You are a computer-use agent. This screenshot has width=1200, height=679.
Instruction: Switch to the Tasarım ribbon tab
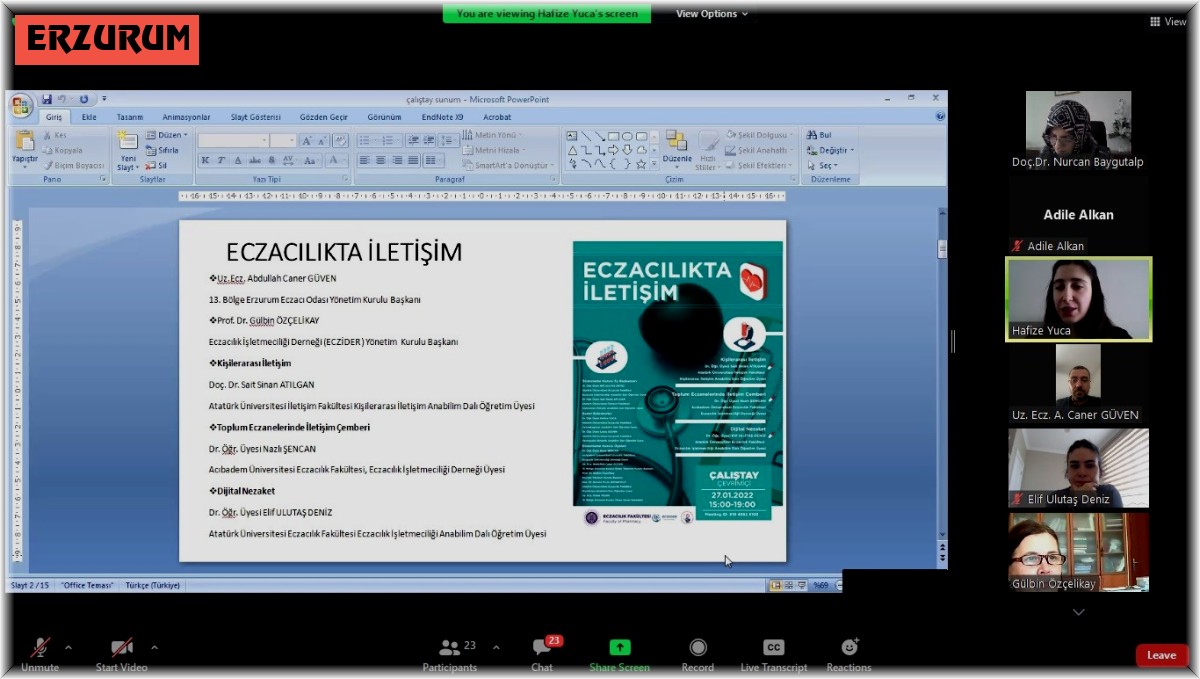(130, 117)
